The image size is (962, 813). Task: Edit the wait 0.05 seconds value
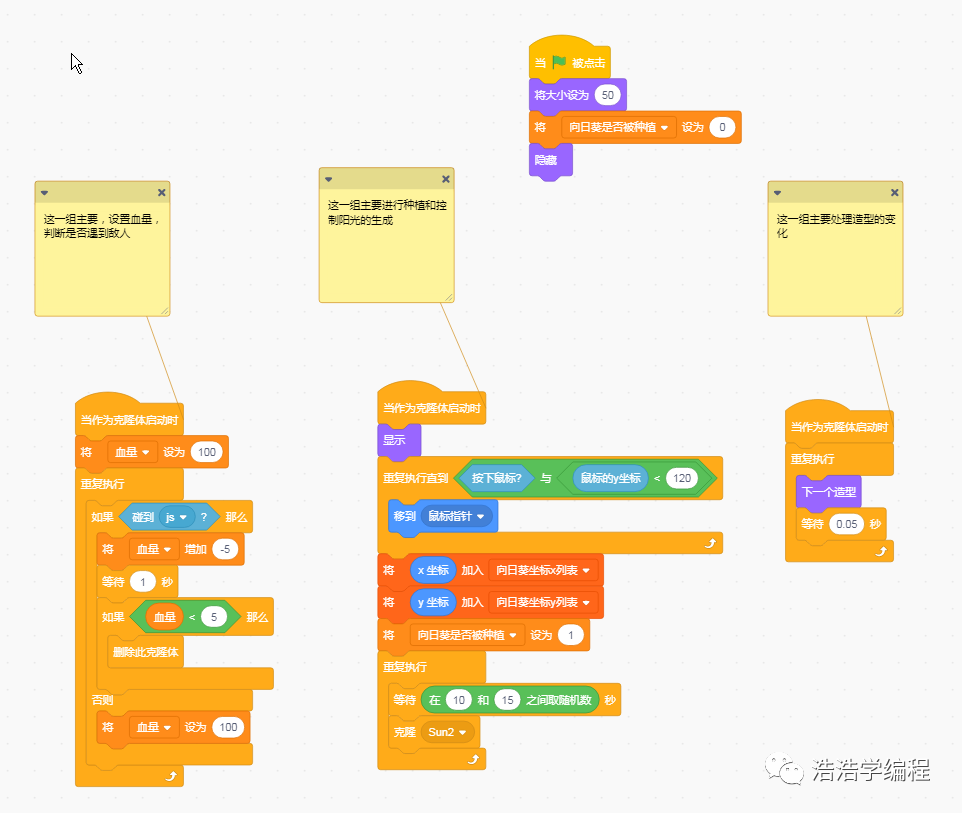point(847,524)
